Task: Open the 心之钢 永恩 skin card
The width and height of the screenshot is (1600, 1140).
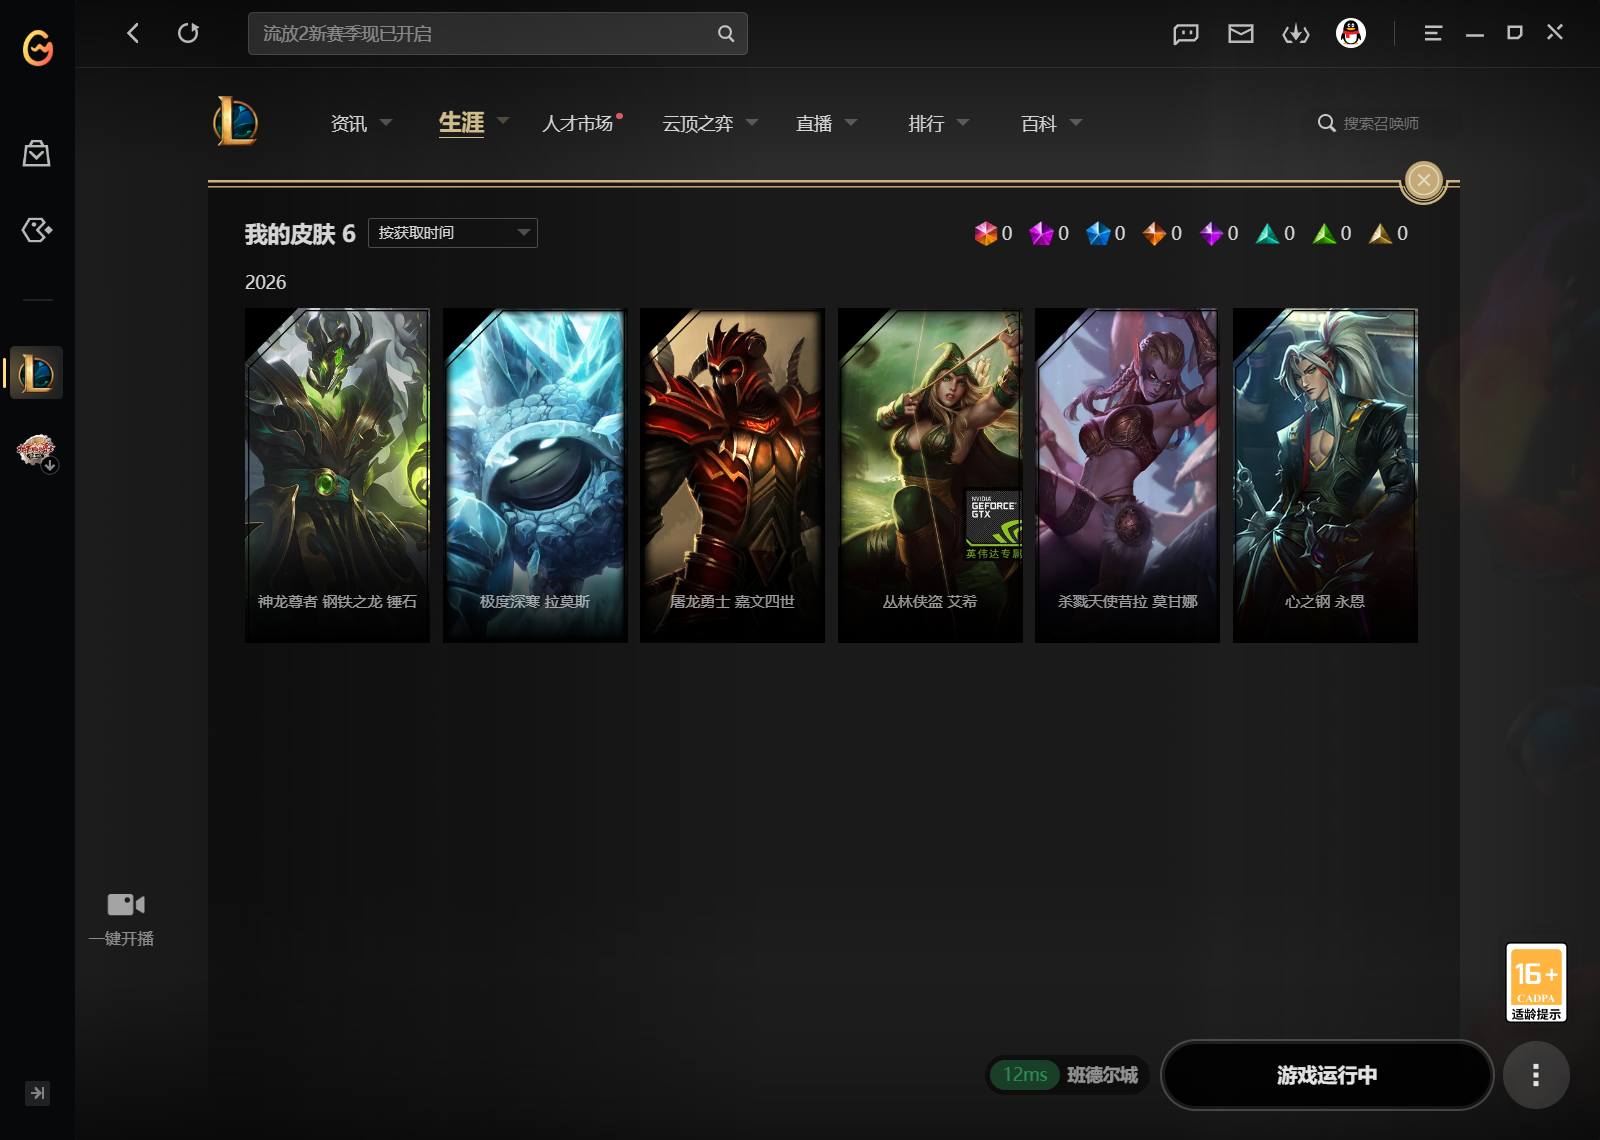Action: (1325, 475)
